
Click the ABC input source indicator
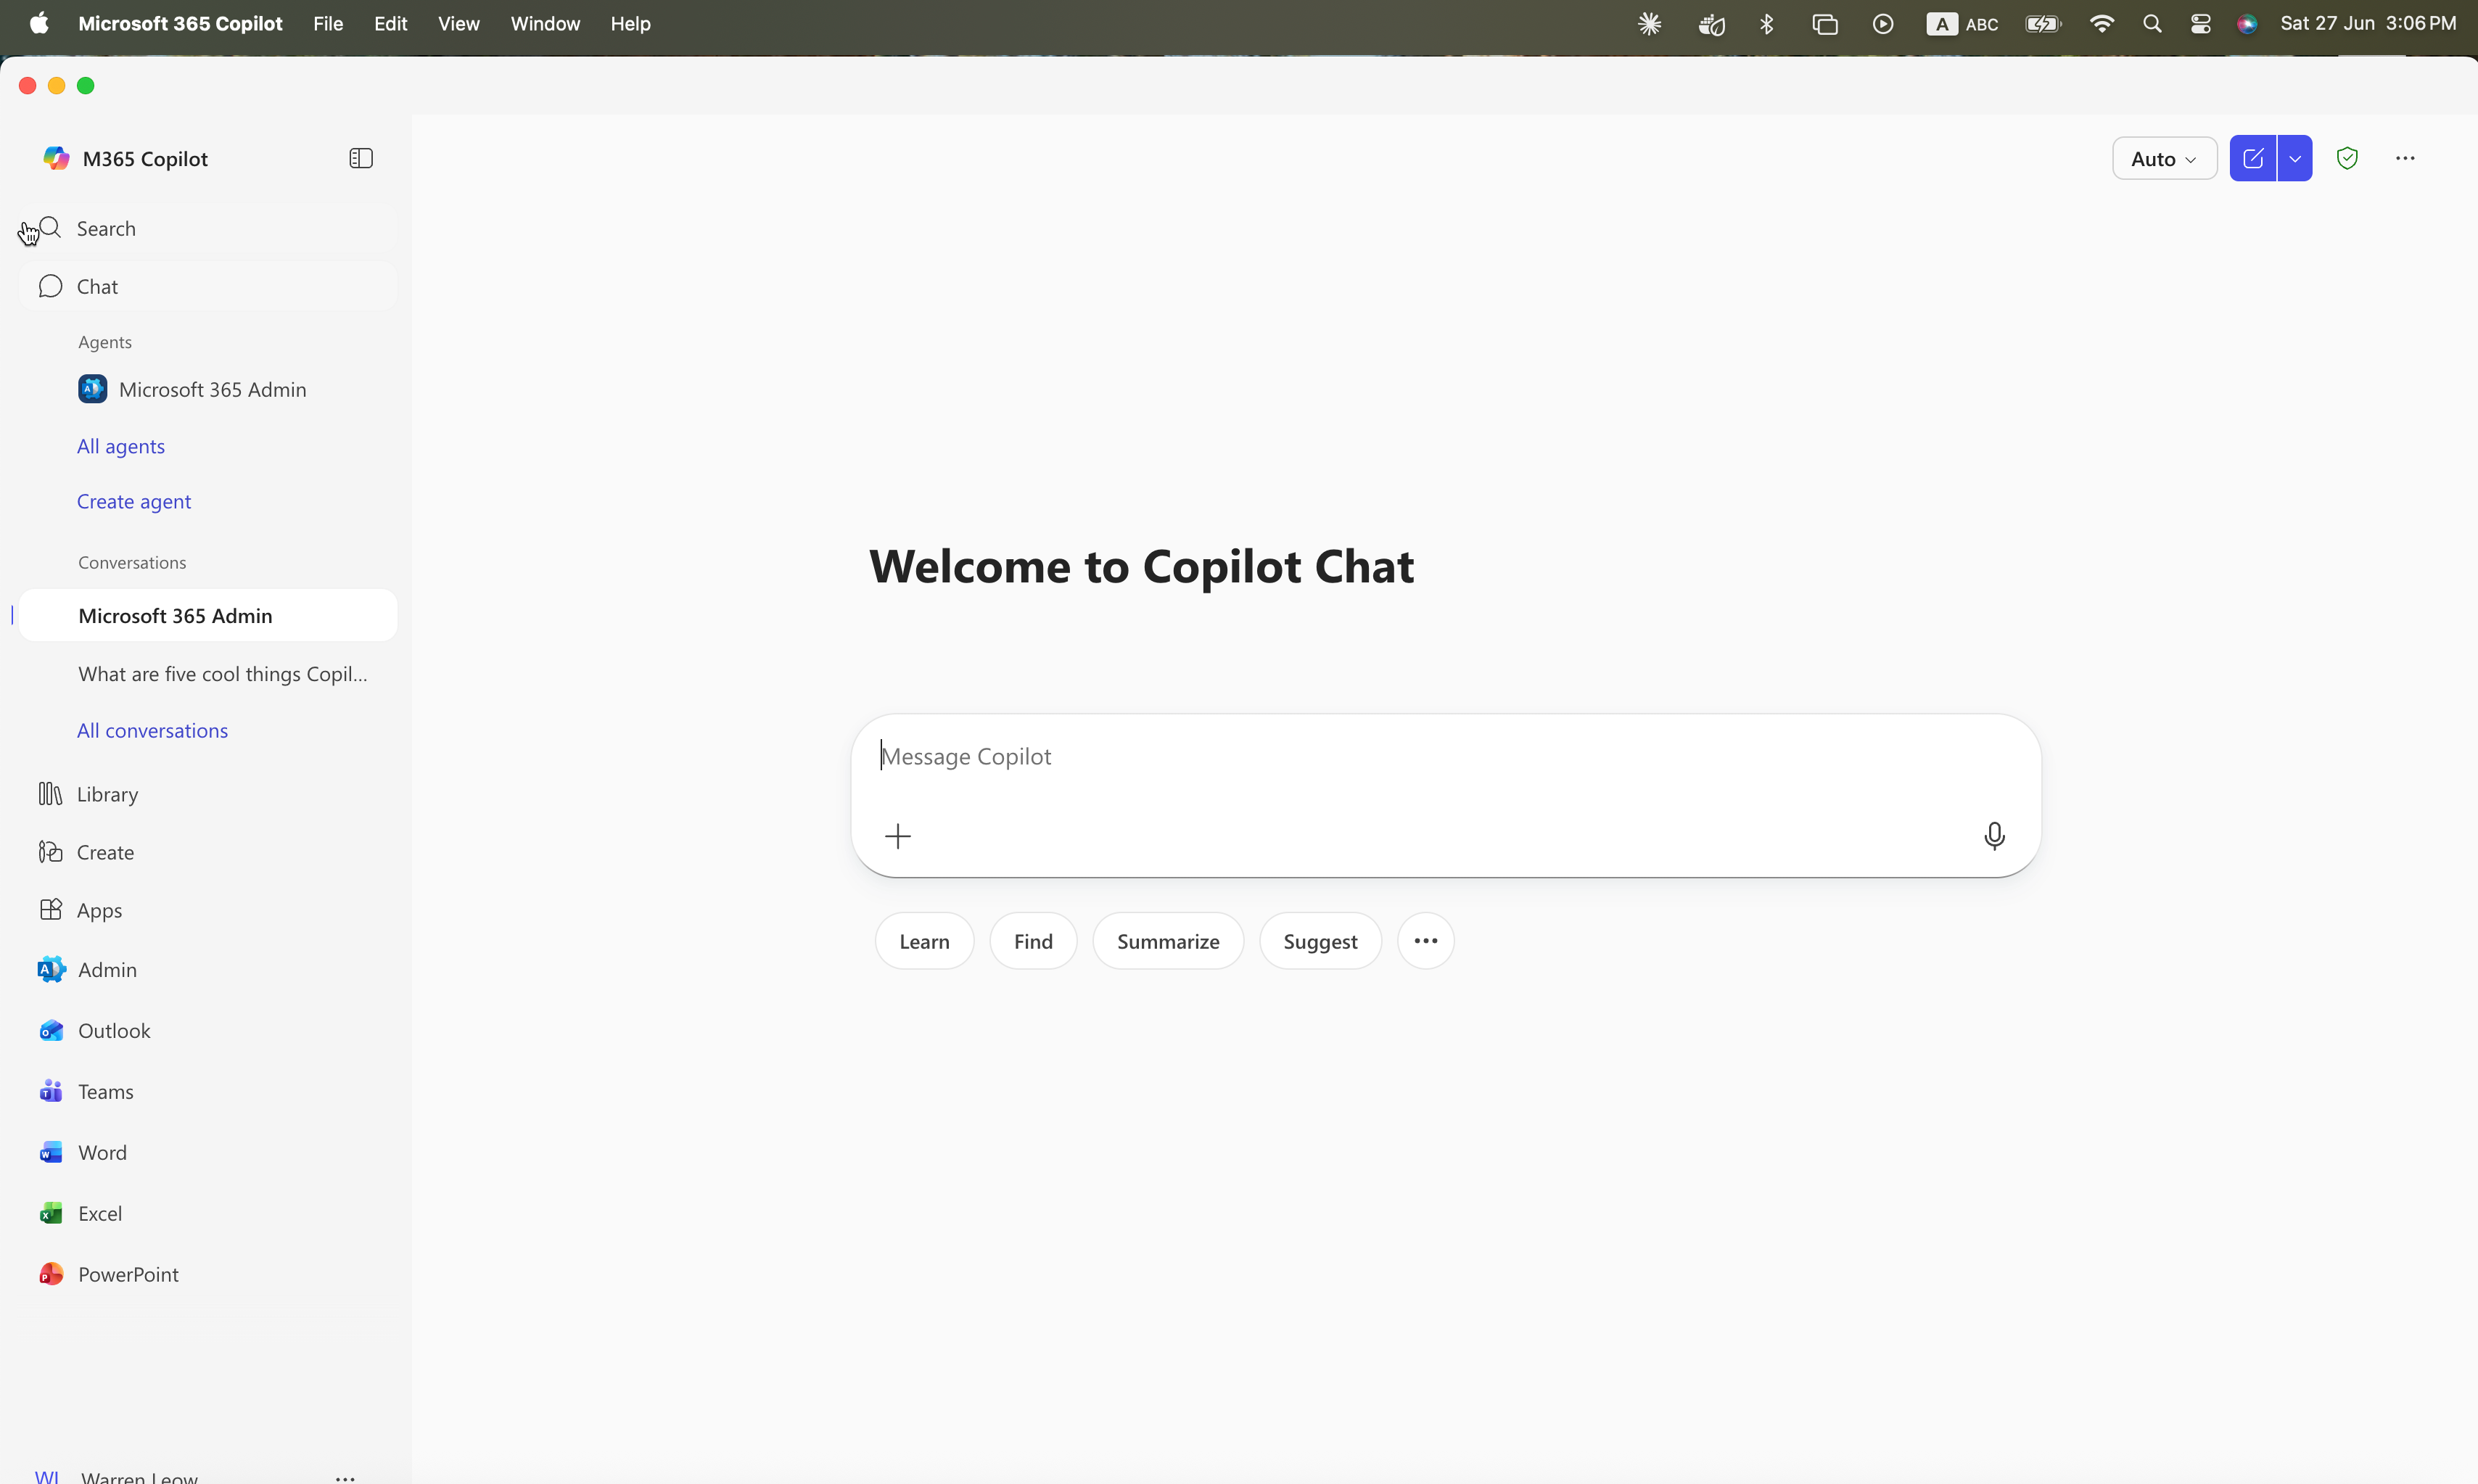(x=1962, y=24)
